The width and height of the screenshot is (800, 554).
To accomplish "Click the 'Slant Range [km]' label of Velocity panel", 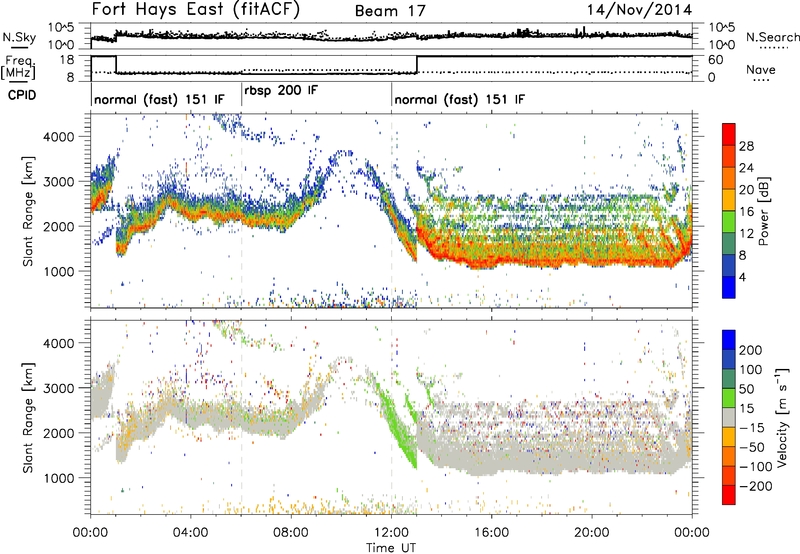I will (28, 418).
